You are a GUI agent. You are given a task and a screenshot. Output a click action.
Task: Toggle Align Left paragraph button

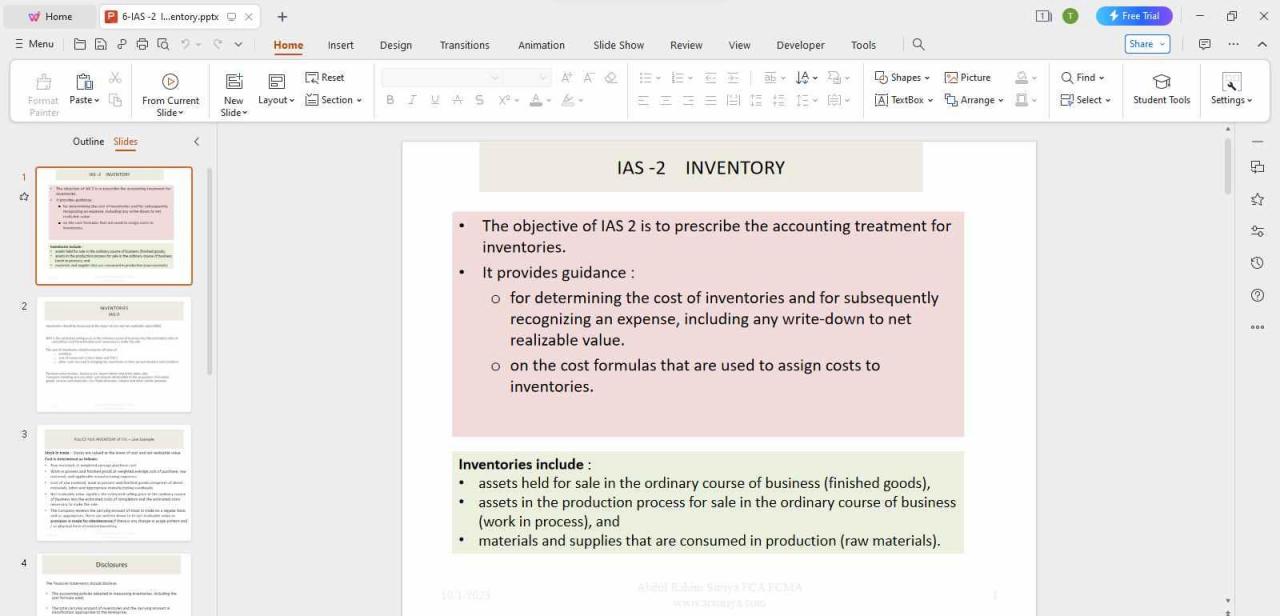(x=643, y=100)
